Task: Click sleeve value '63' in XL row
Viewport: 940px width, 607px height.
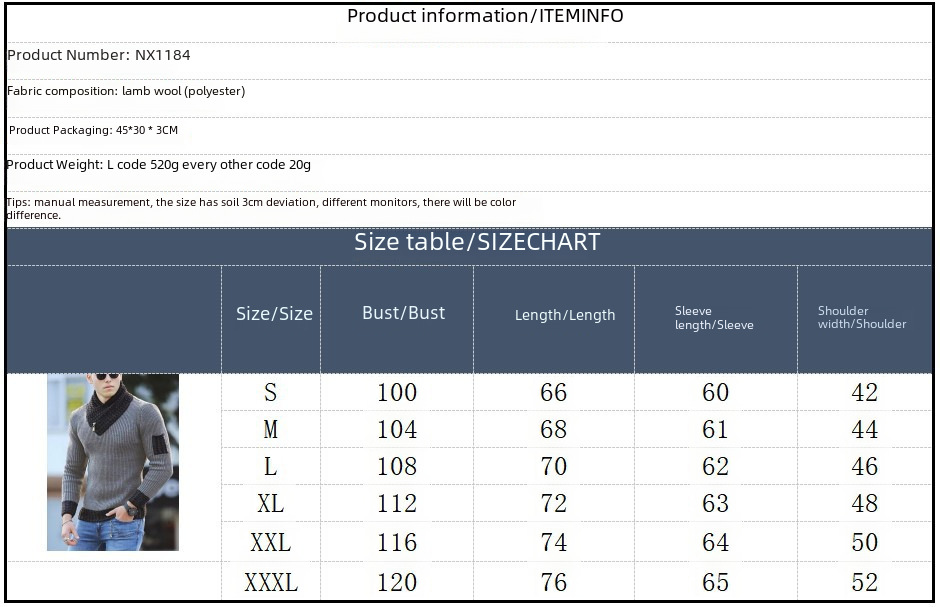Action: click(716, 503)
